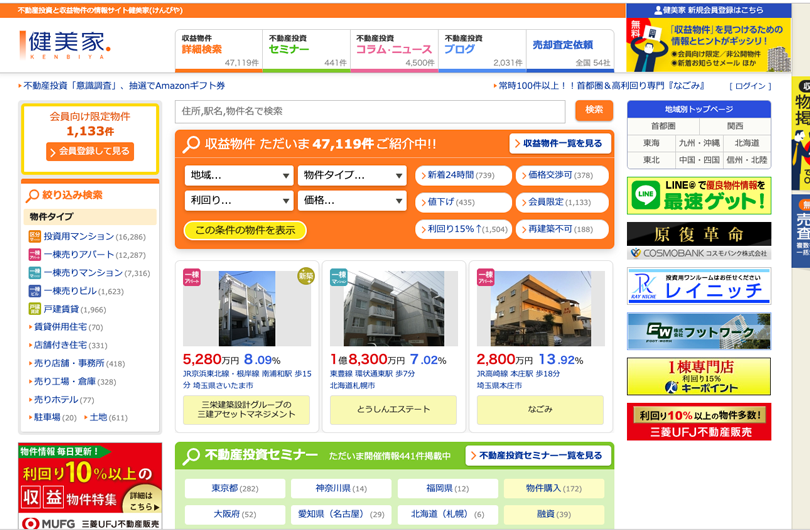Click the 原復革命 COSMOBANK banner
This screenshot has width=810, height=530.
click(699, 241)
